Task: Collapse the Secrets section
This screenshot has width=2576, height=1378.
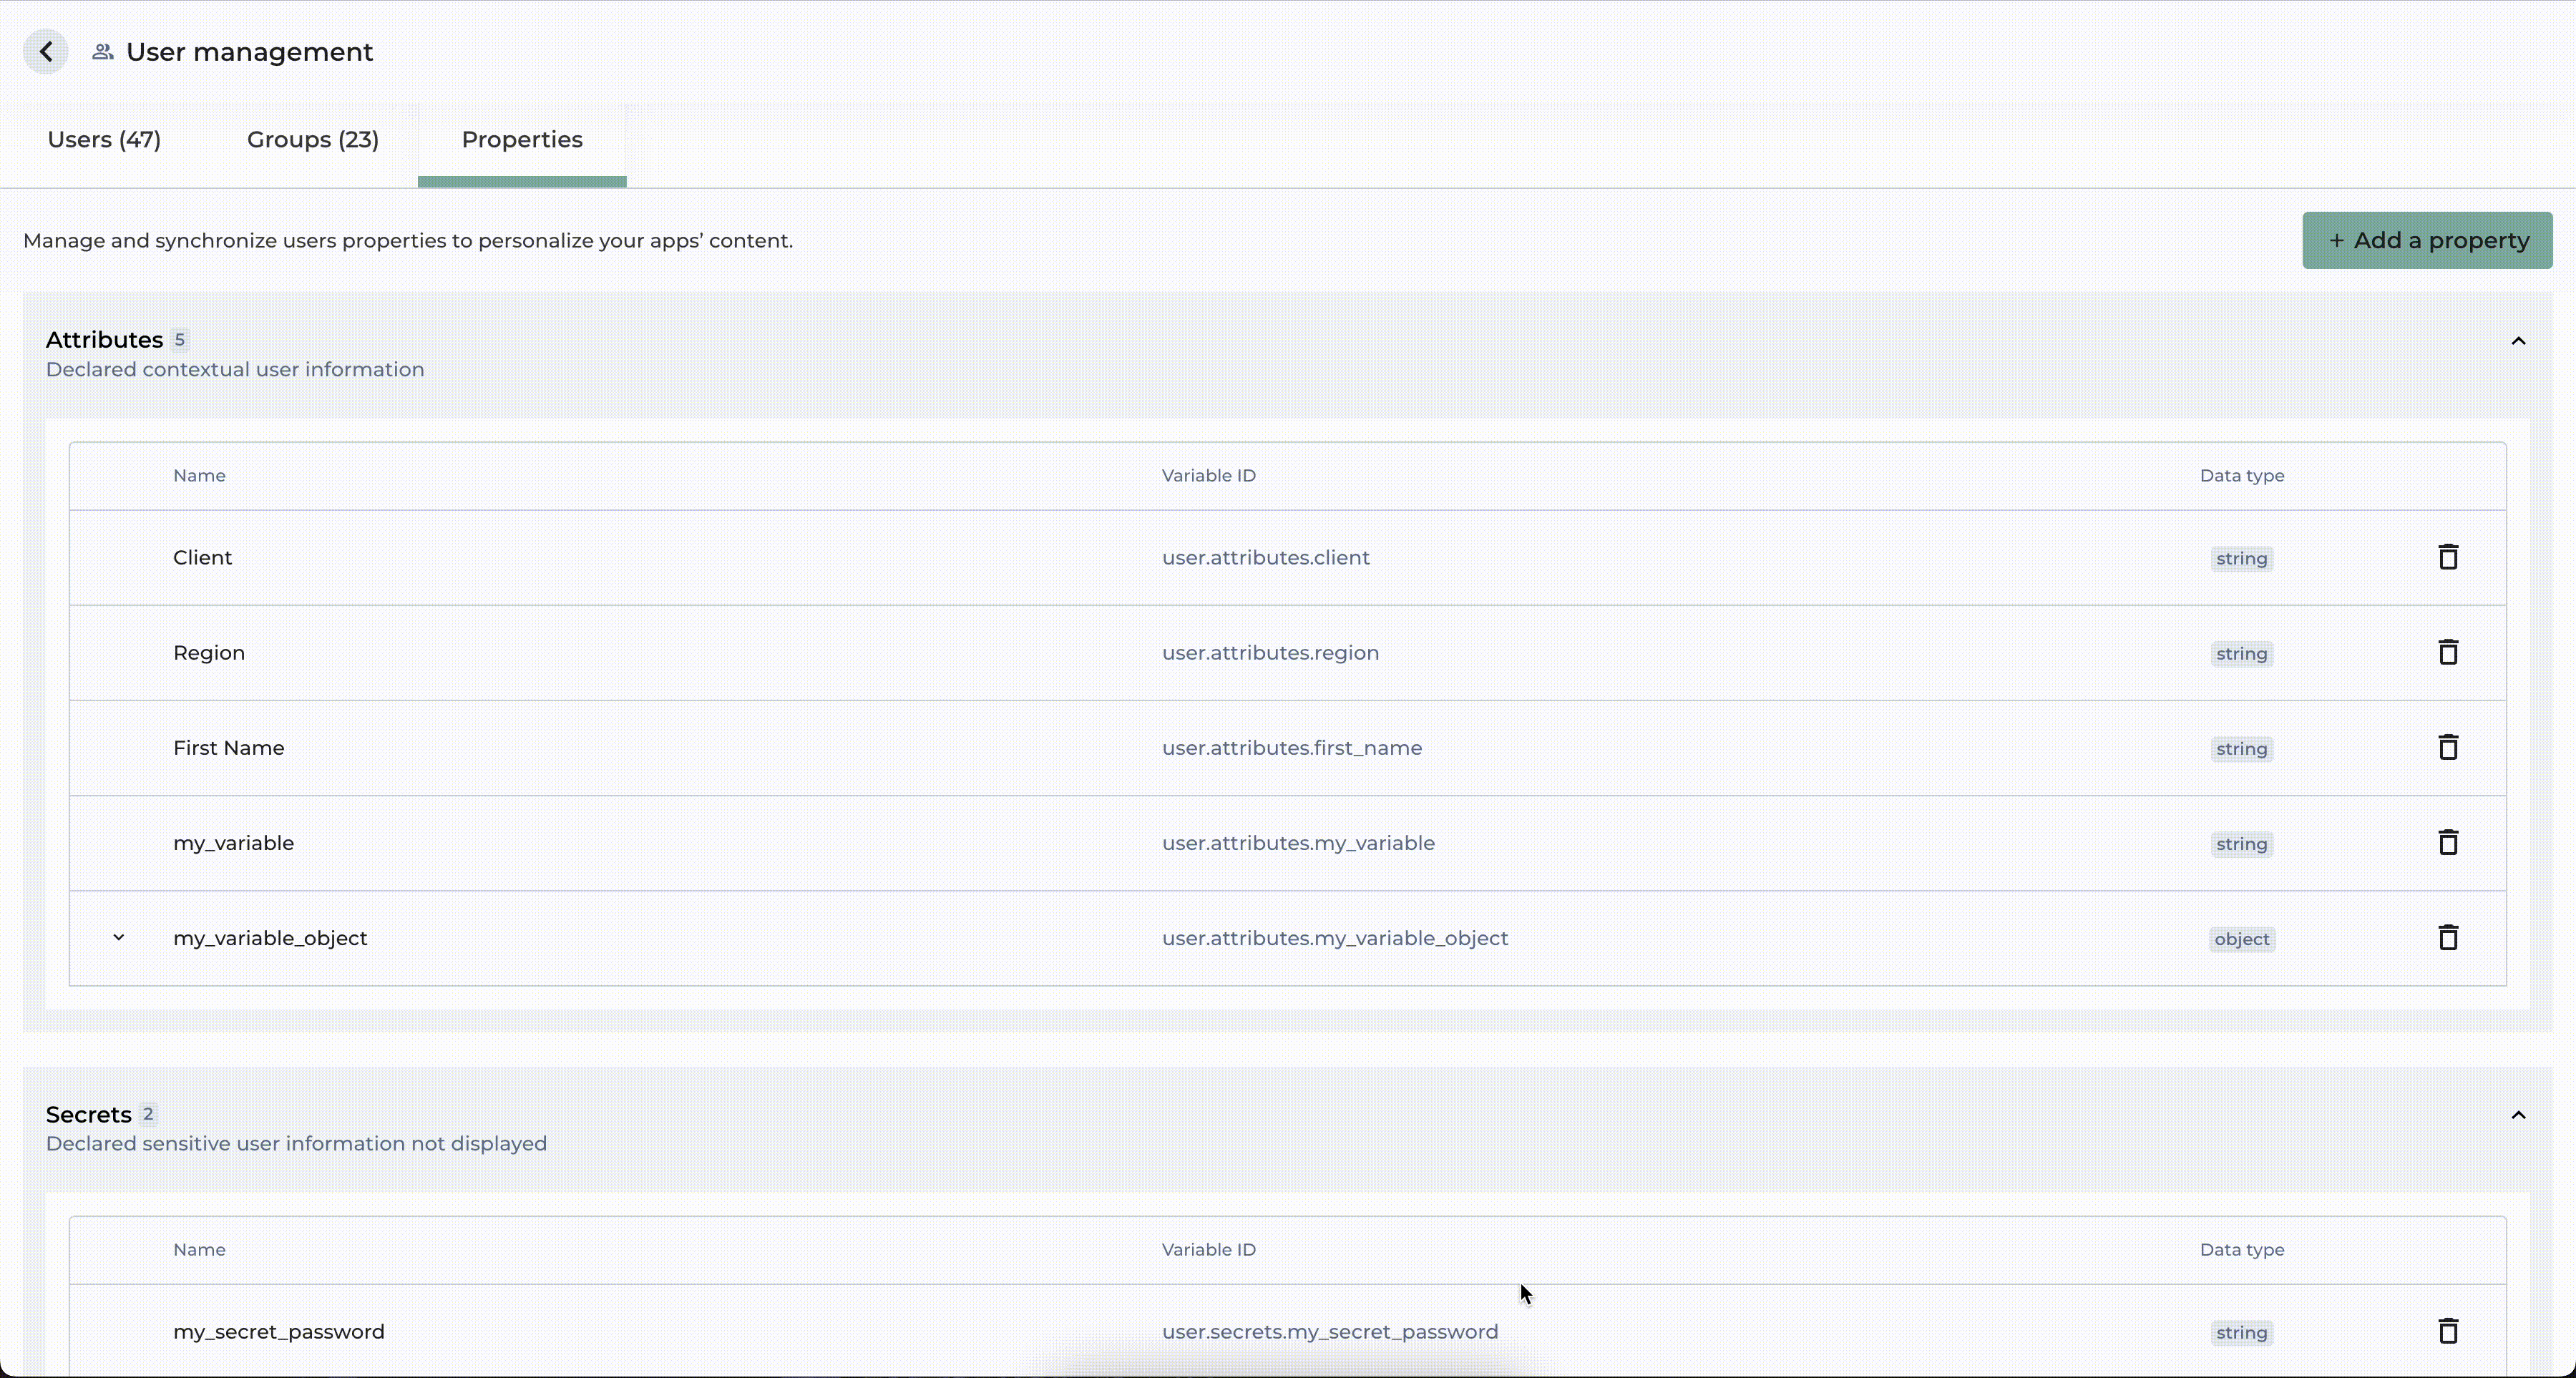Action: [x=2518, y=1115]
